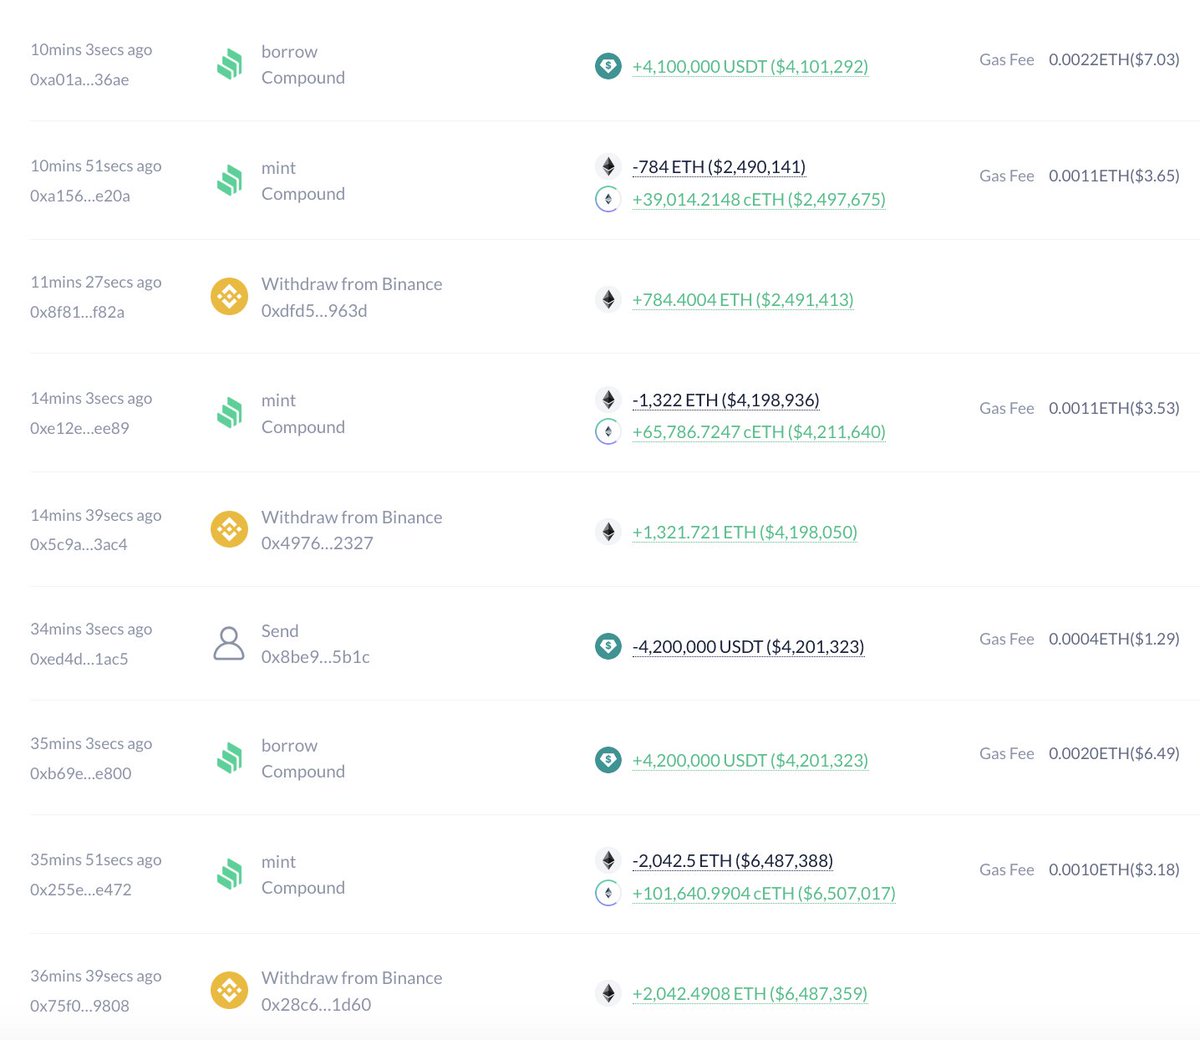Click ETH token icon next to +1,321.721 ETH
This screenshot has width=1200, height=1040.
click(x=608, y=532)
